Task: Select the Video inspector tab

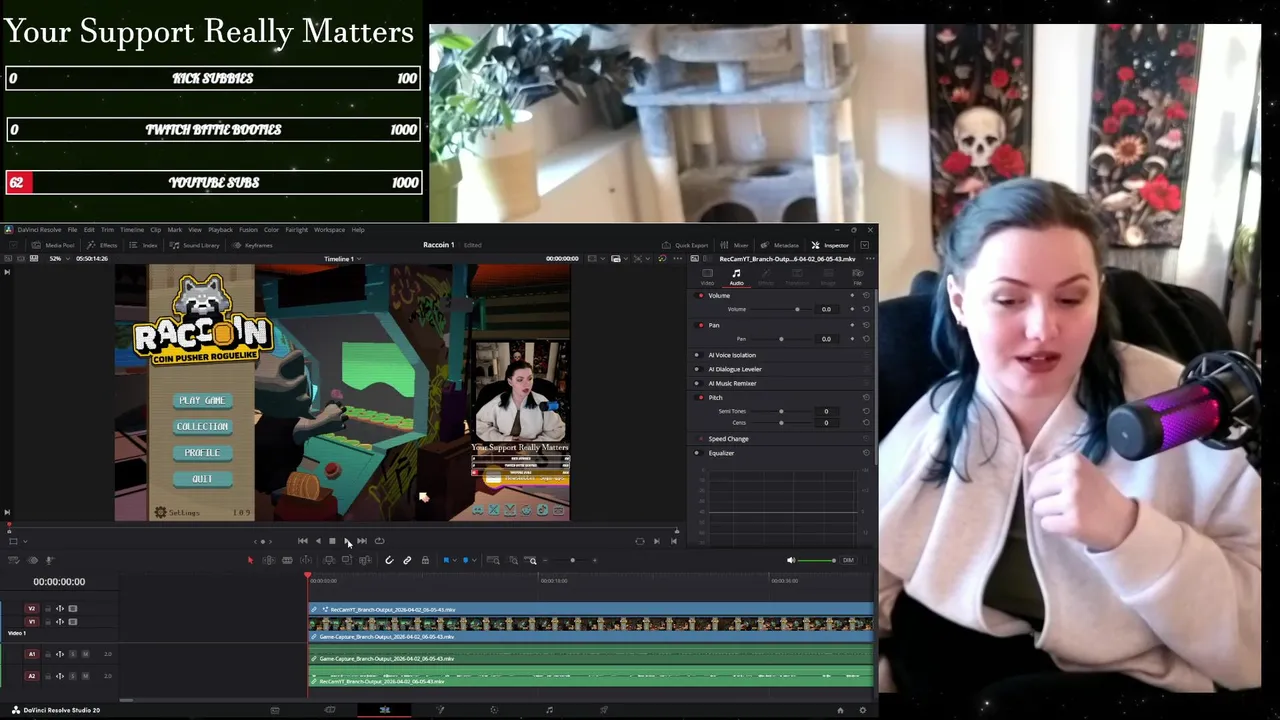Action: [x=707, y=277]
